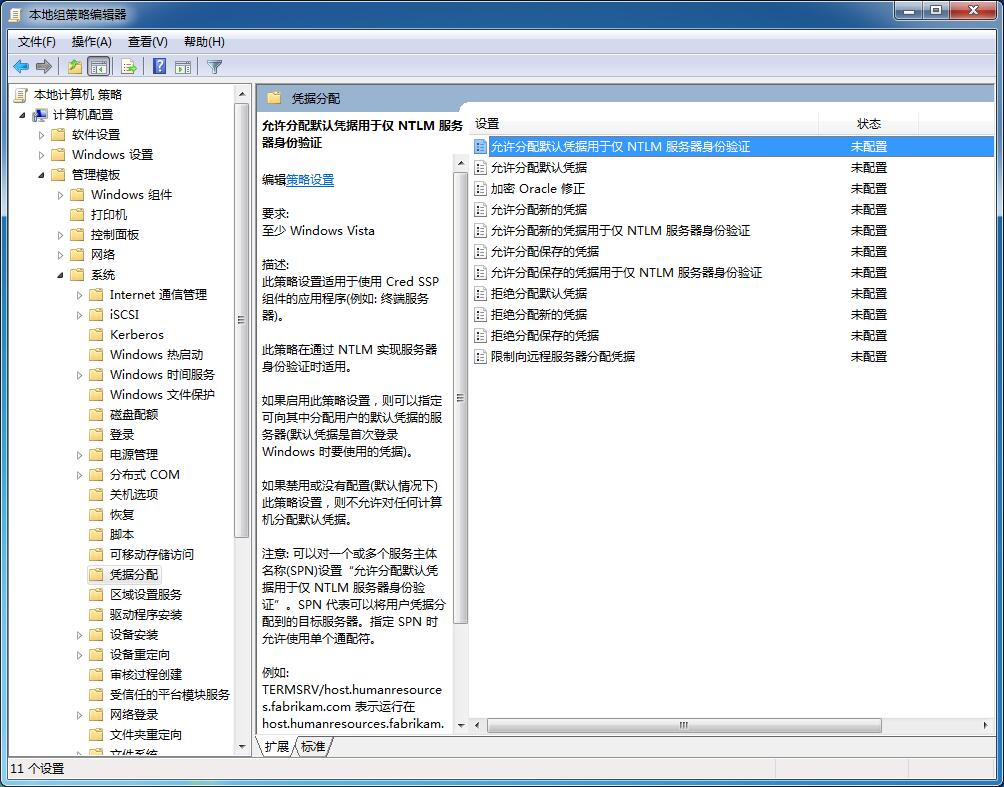Select the highlighted 允许分配默认凭据用于仅 NTLM row
Screen dimensions: 1004x787
point(733,147)
